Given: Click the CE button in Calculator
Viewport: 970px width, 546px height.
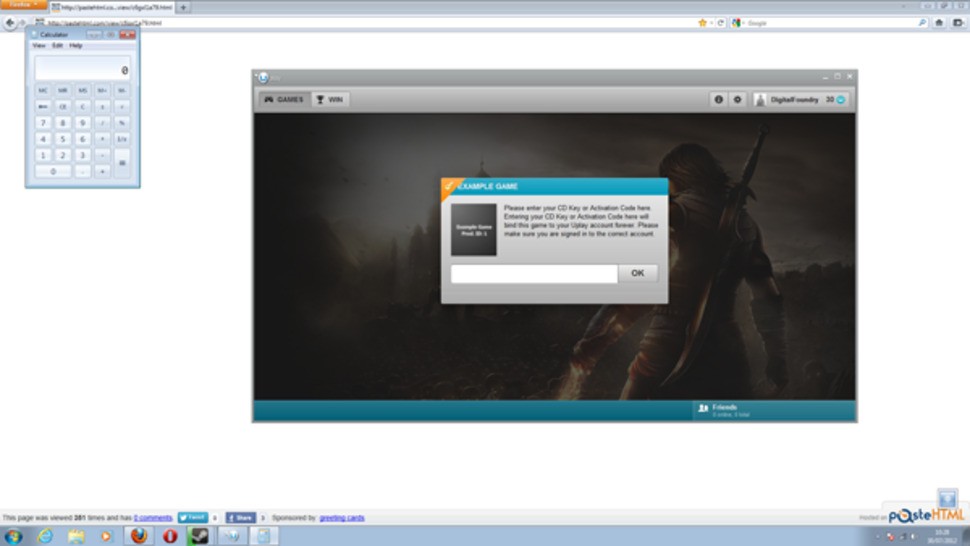Looking at the screenshot, I should [x=62, y=106].
